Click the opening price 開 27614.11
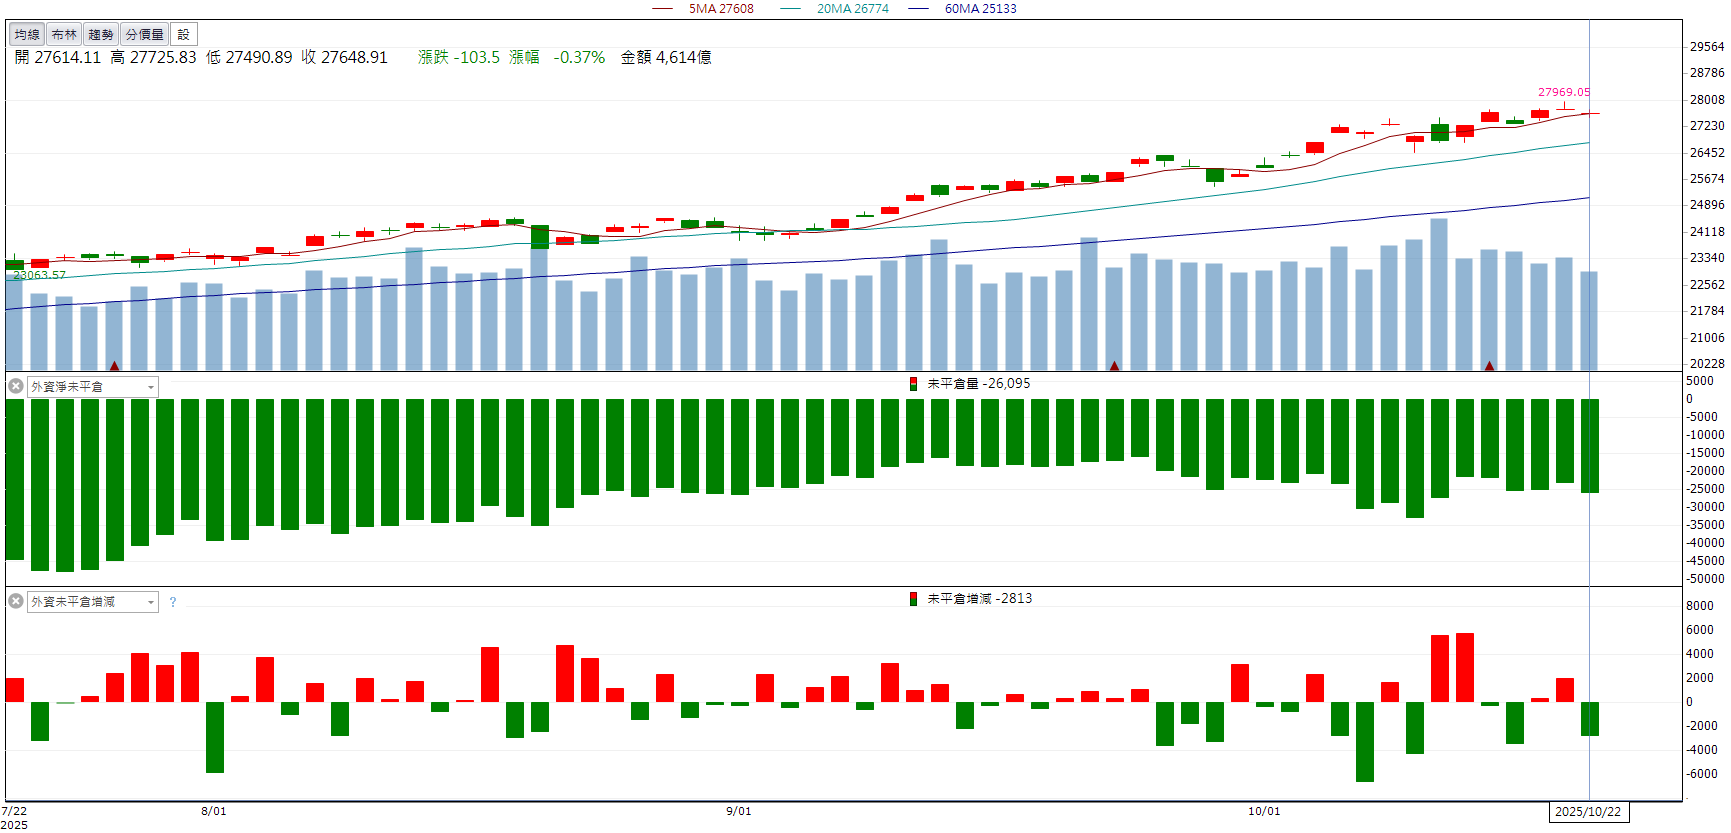The image size is (1731, 833). 58,58
